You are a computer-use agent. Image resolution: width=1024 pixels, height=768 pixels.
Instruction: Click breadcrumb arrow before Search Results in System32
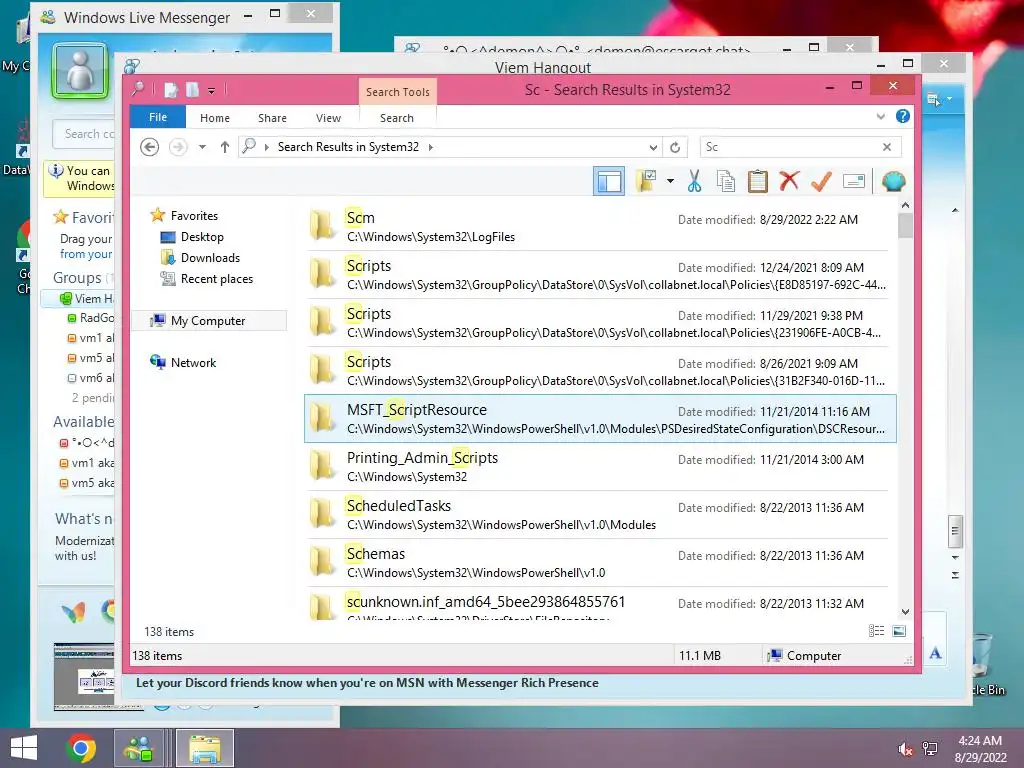(266, 147)
